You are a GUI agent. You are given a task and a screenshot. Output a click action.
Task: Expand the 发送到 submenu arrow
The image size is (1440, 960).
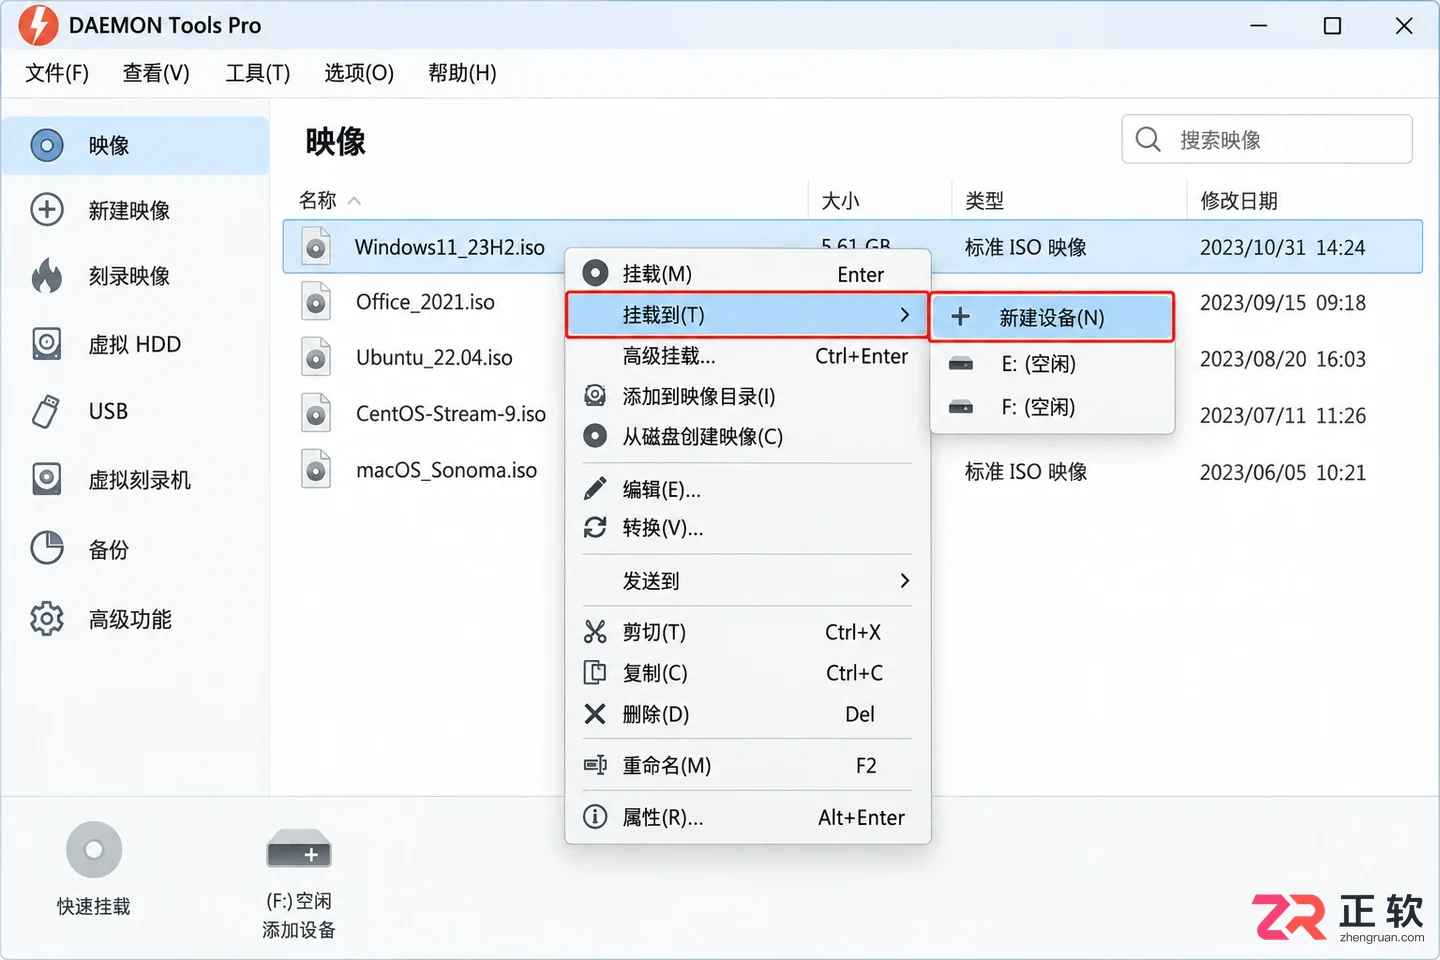point(904,581)
